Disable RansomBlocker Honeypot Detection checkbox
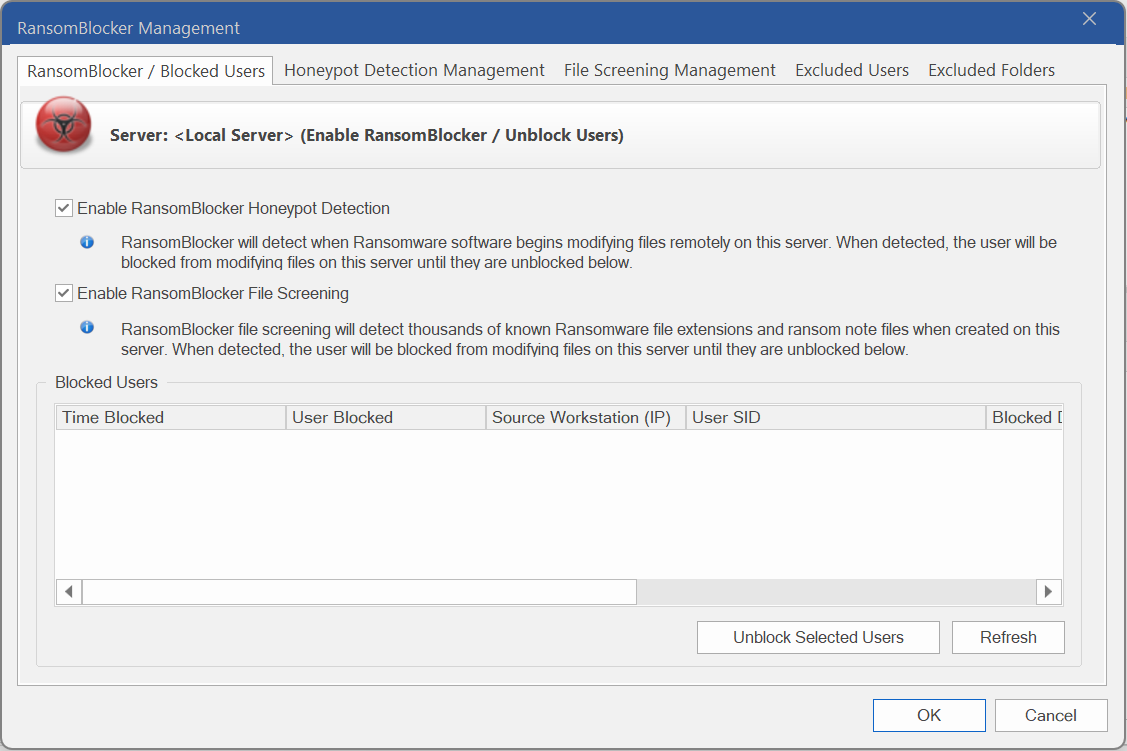1127x751 pixels. (x=64, y=208)
